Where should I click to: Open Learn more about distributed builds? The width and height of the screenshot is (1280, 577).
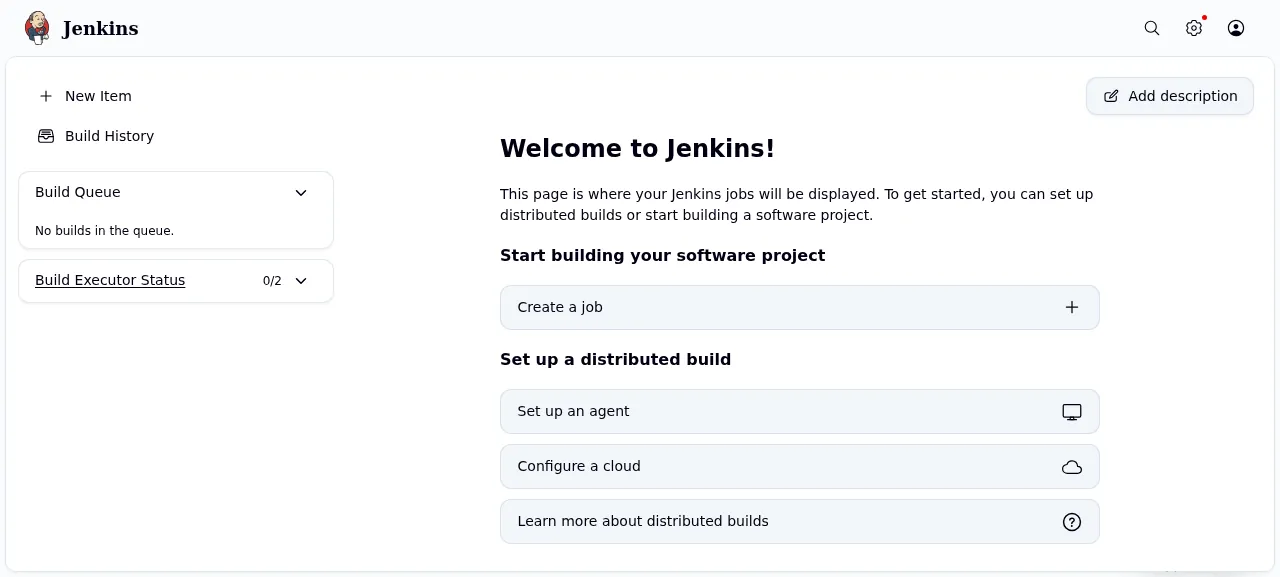(x=800, y=521)
